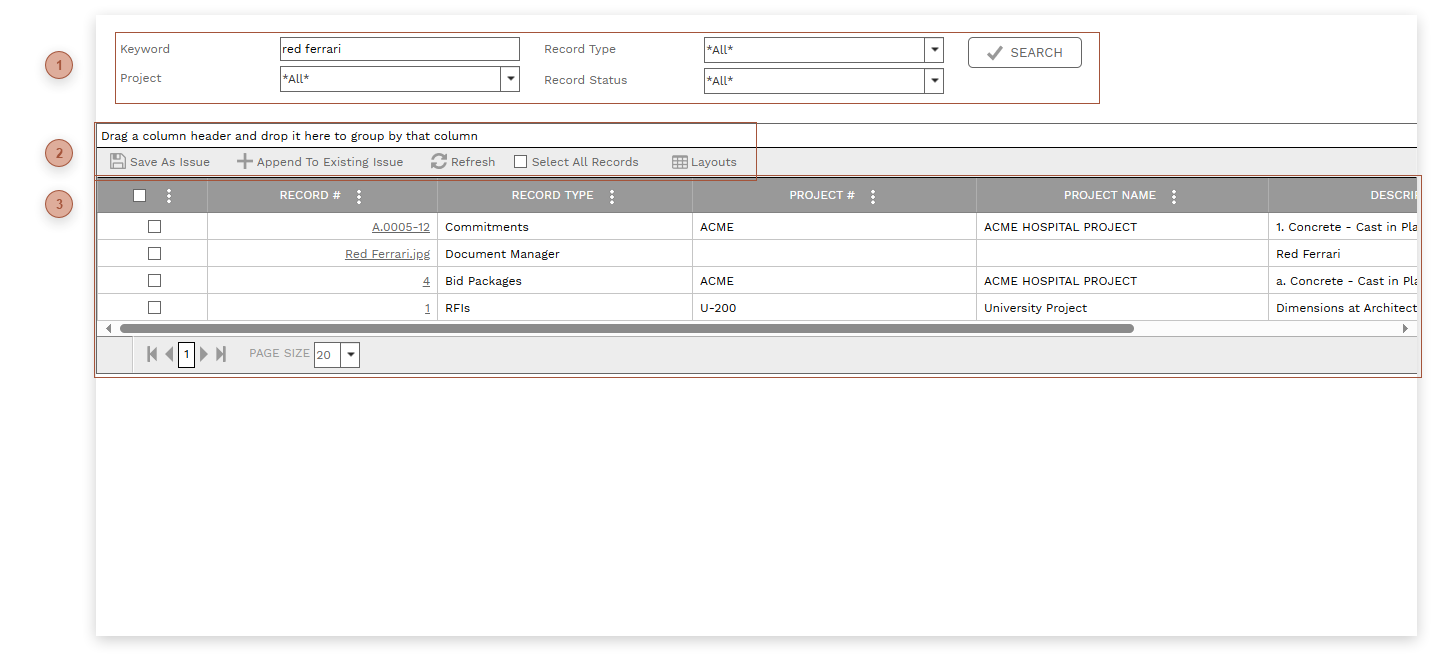Expand the Record Type dropdown
1443x659 pixels.
(934, 50)
